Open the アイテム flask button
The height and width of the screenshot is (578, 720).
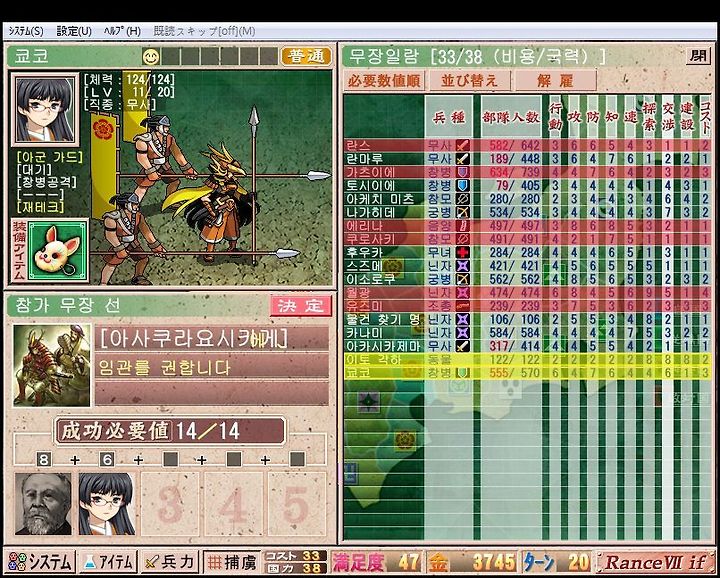click(x=108, y=562)
